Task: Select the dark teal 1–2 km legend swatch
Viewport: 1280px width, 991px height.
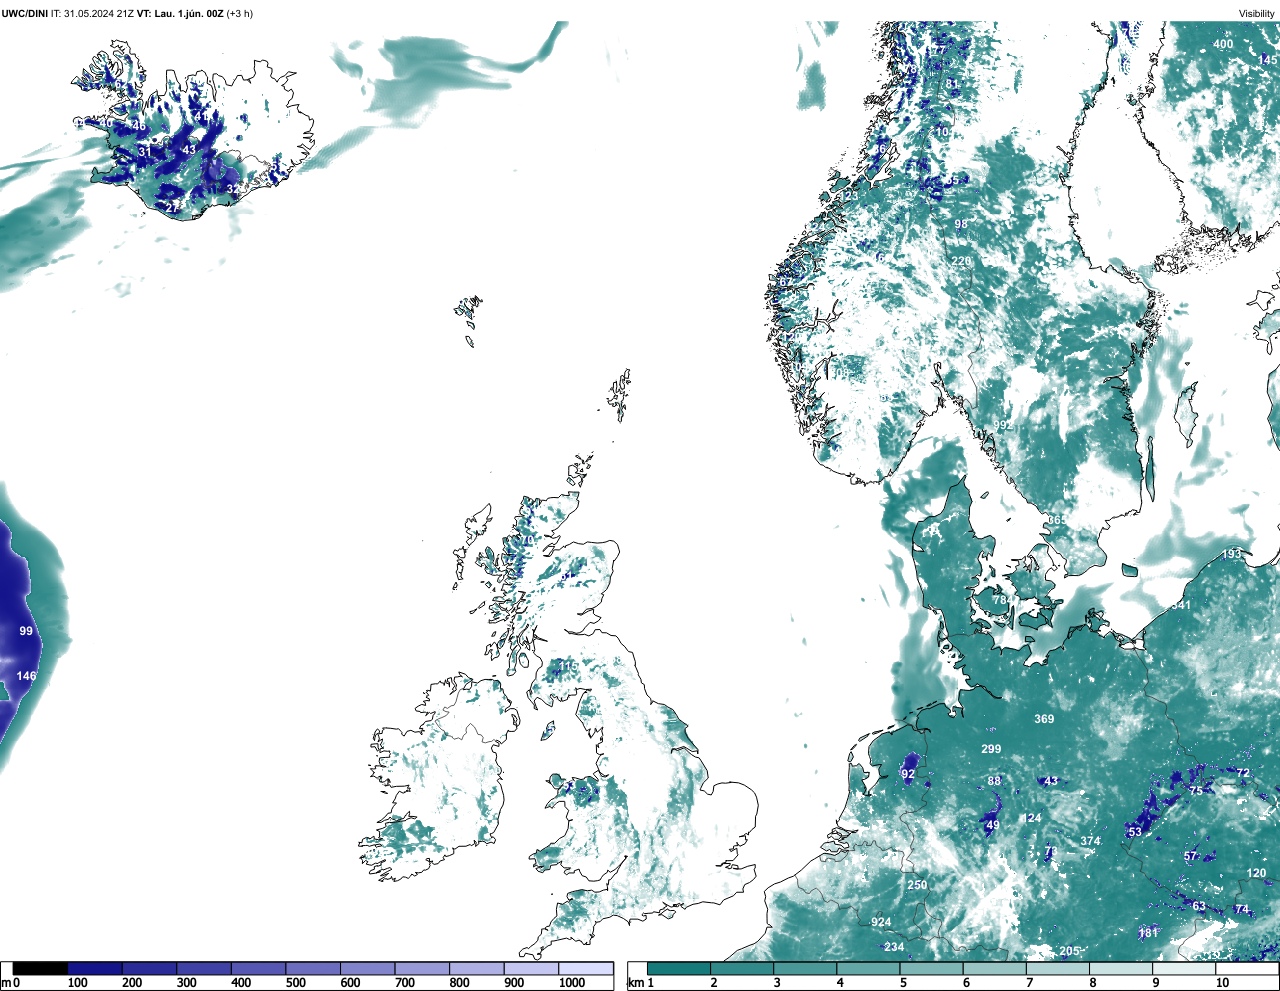Action: pyautogui.click(x=679, y=969)
